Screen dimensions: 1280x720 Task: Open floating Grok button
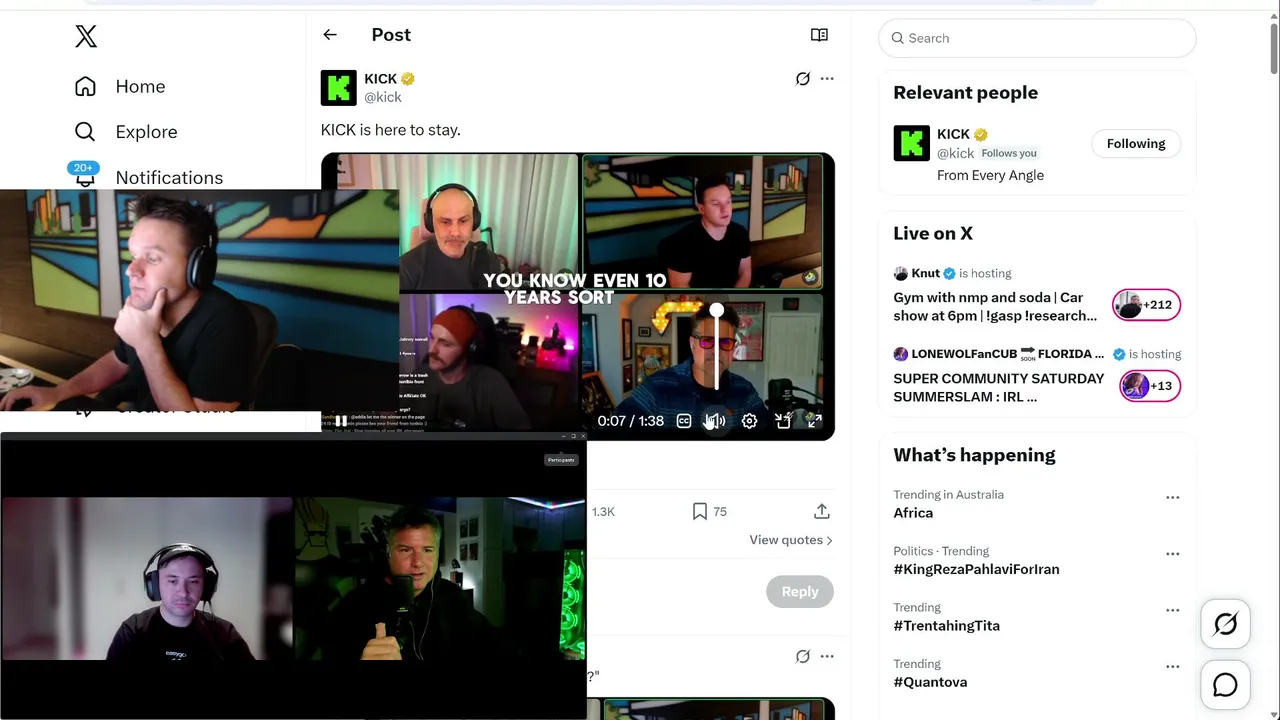tap(1225, 624)
